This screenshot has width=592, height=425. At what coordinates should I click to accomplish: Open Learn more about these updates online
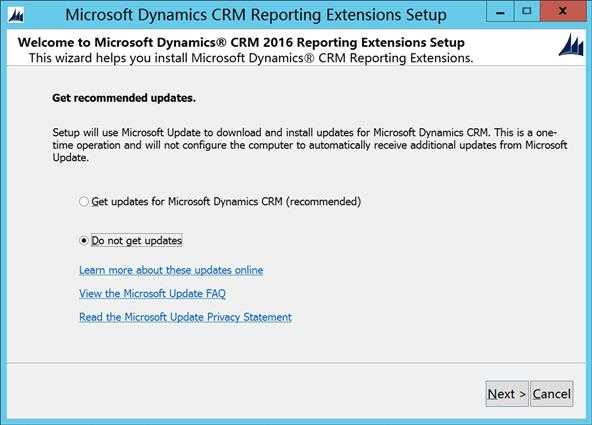[171, 270]
